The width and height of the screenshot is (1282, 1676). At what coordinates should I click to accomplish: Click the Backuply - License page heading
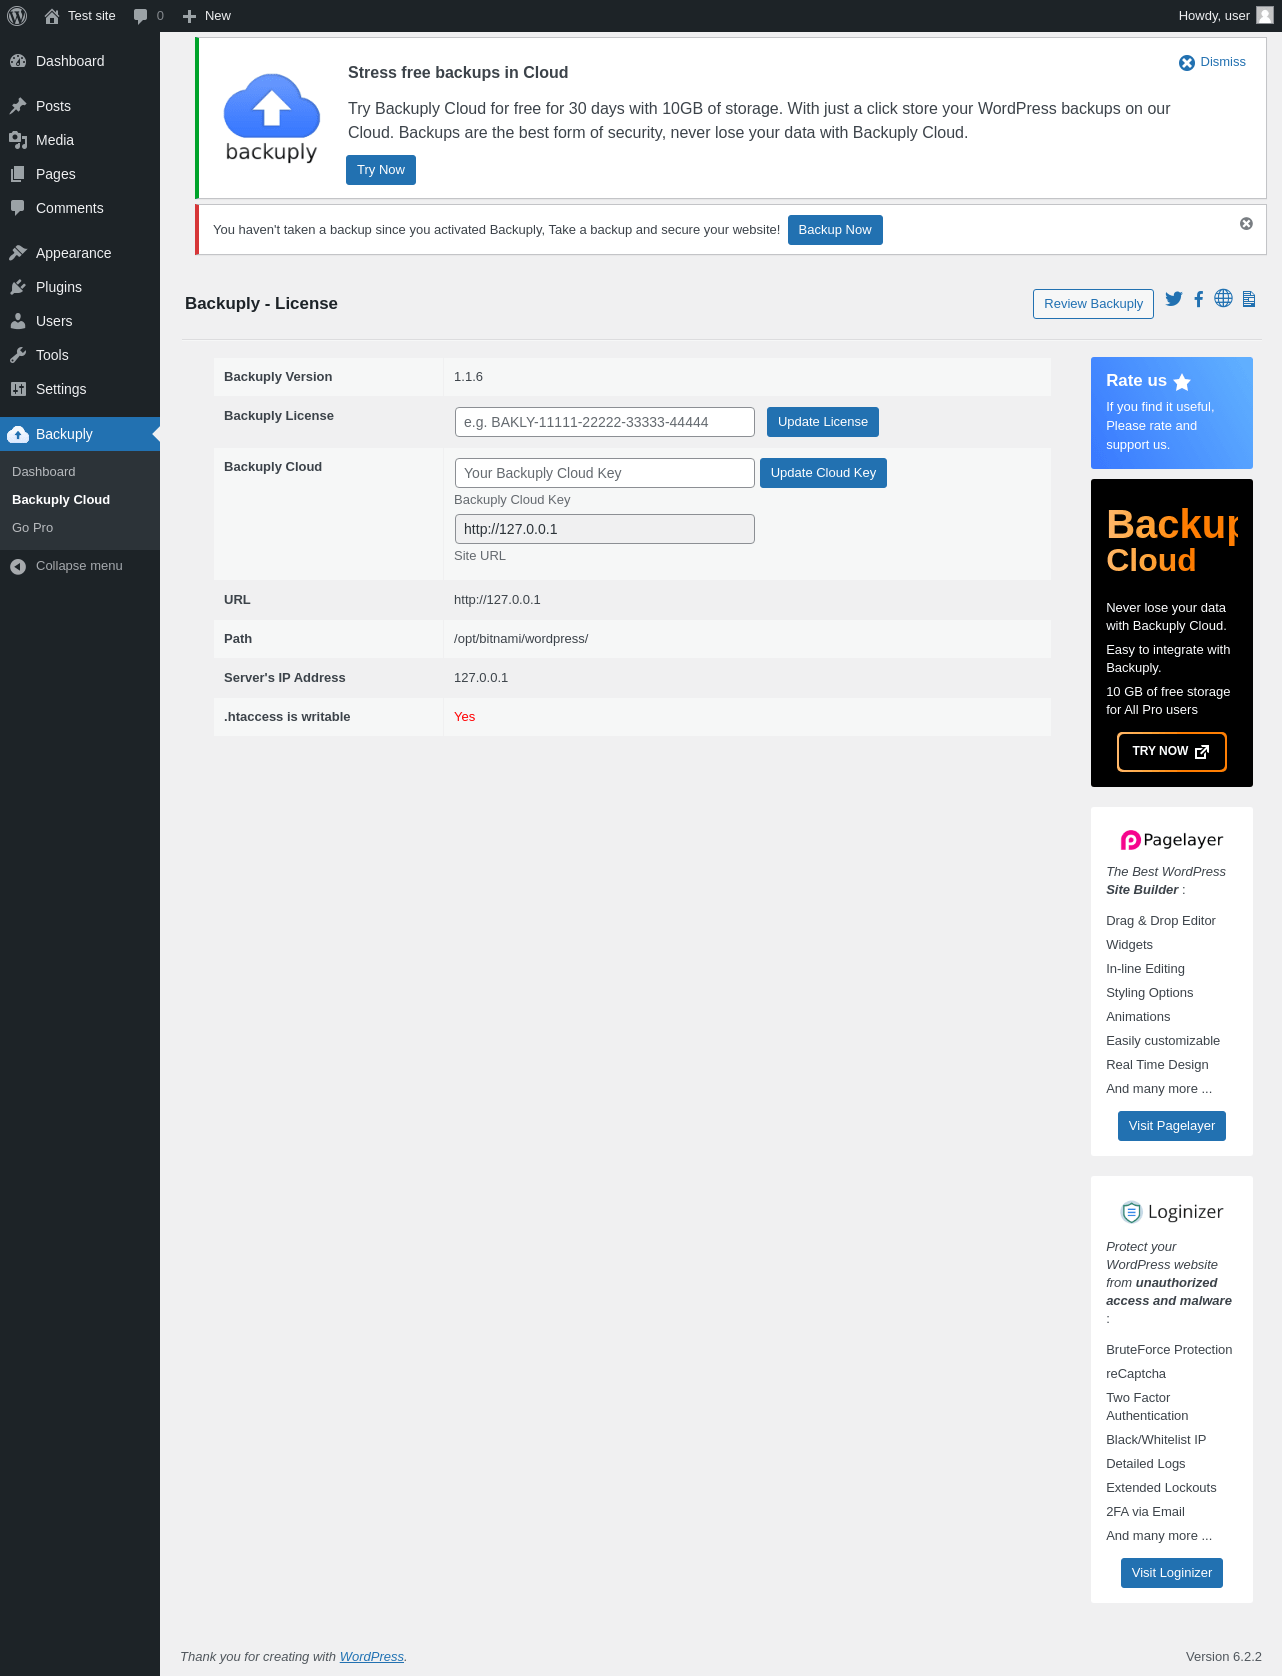261,304
